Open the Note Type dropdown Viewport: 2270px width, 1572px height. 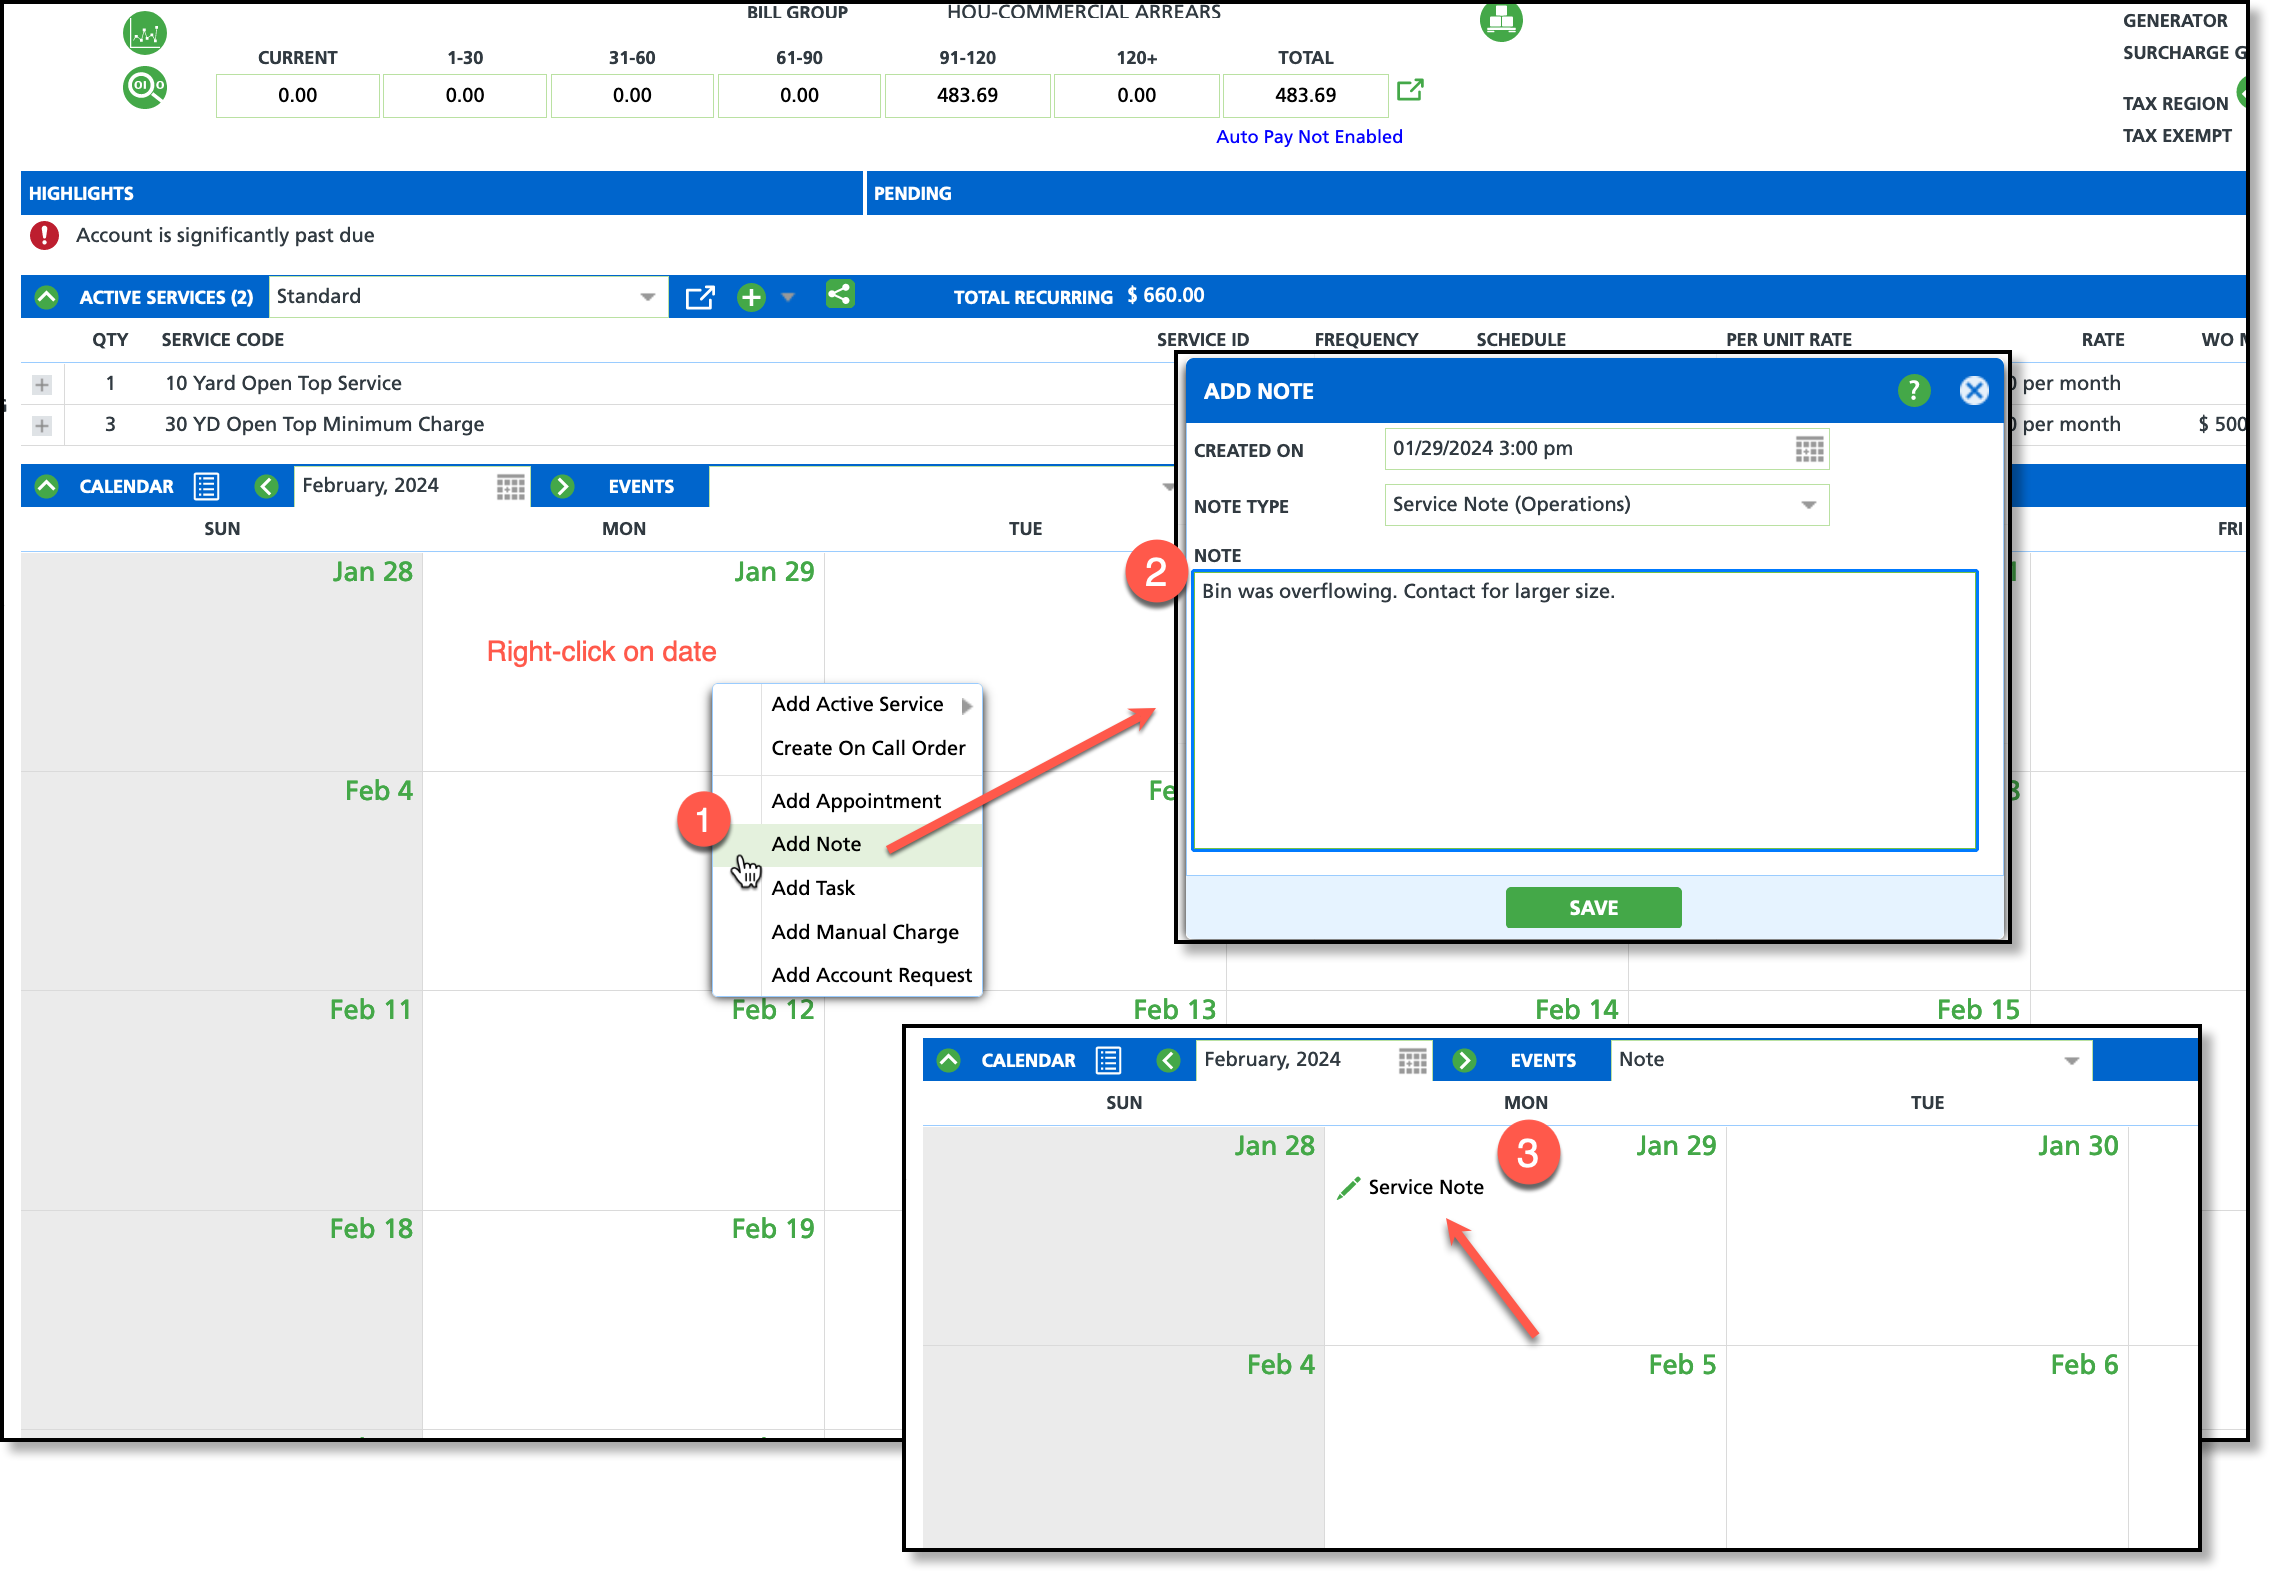click(x=1808, y=505)
